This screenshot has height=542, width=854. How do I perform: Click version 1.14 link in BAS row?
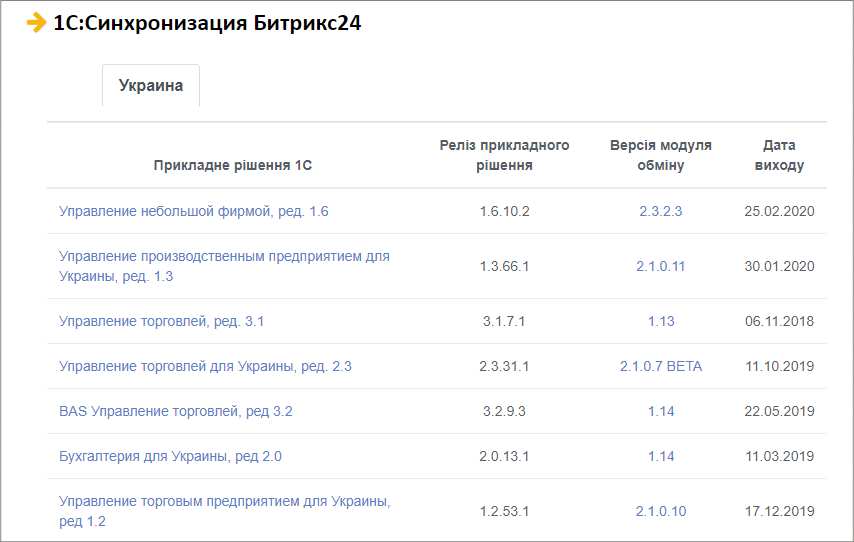coord(661,411)
